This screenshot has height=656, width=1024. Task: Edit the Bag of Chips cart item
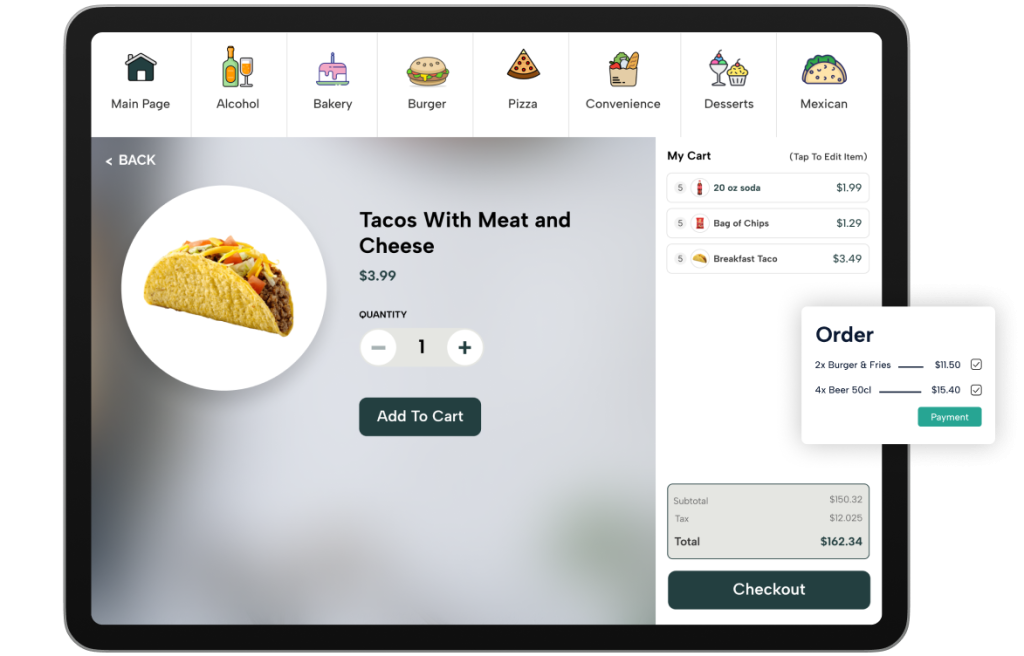(x=768, y=223)
